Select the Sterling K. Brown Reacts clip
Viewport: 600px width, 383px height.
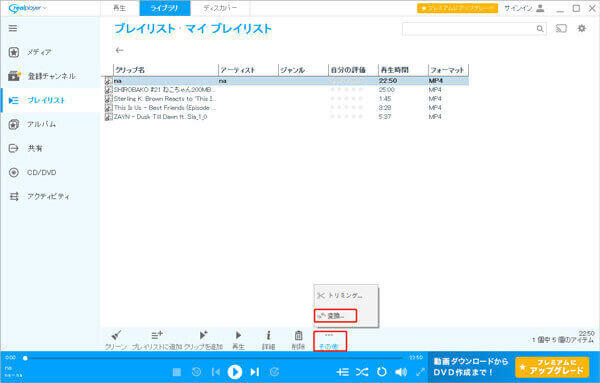click(287, 99)
